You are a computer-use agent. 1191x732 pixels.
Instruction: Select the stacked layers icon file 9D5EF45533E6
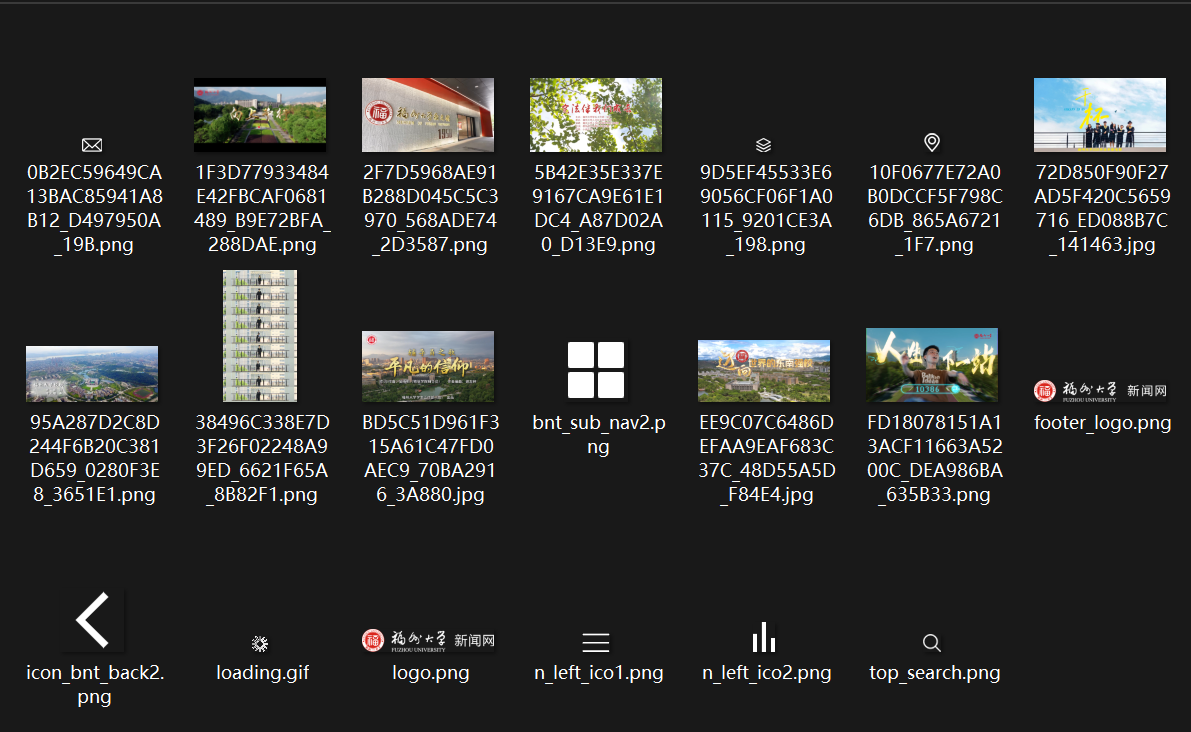pyautogui.click(x=763, y=145)
